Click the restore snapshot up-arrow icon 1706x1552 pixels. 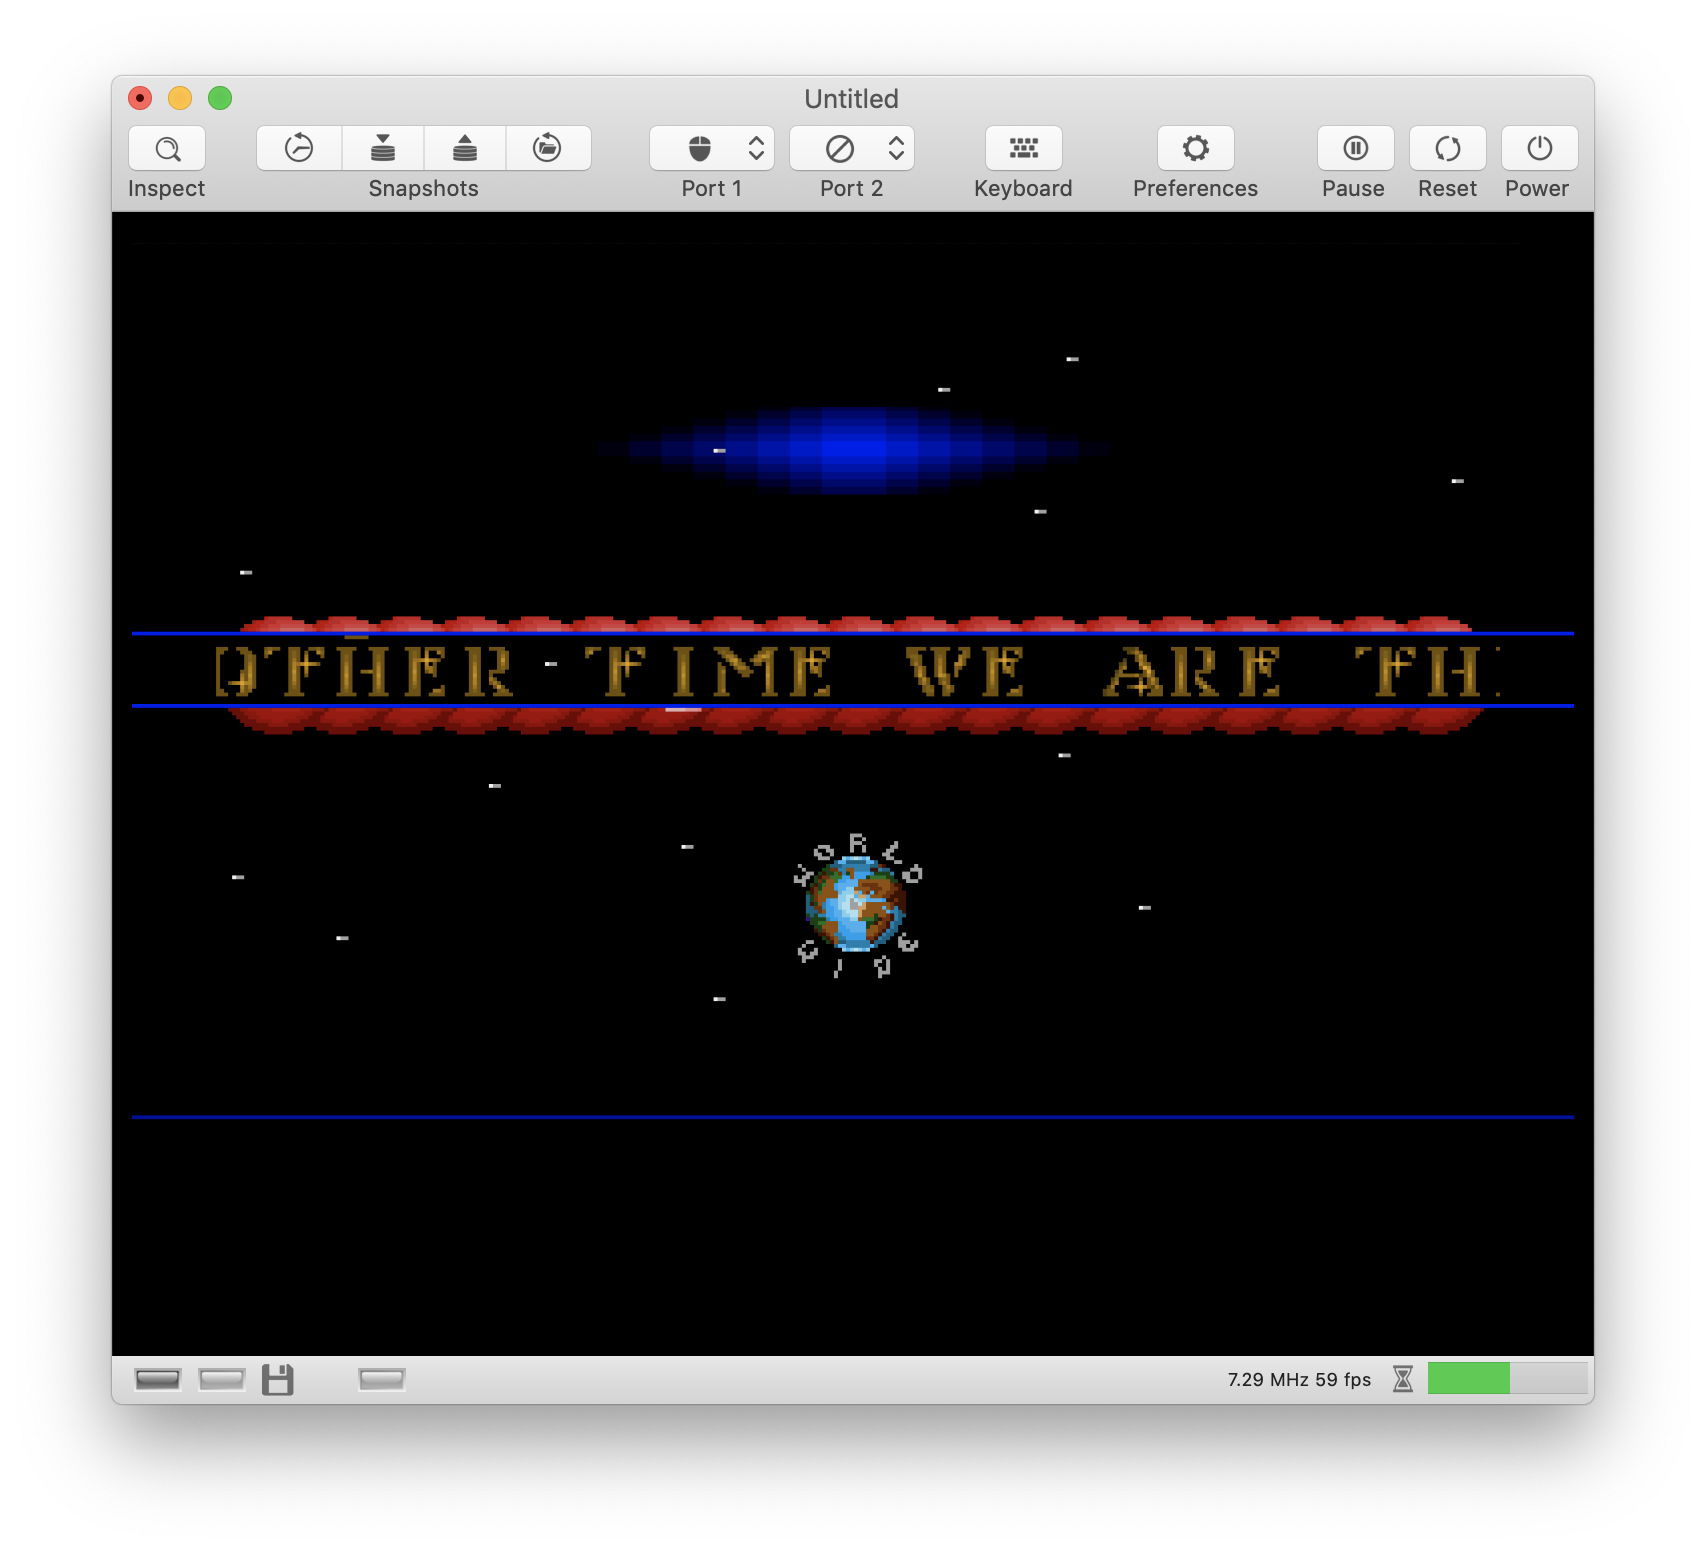click(x=465, y=149)
